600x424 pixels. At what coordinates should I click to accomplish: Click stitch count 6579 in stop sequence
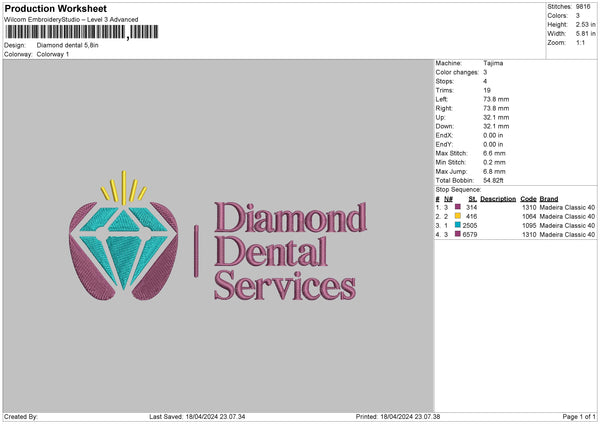click(470, 235)
